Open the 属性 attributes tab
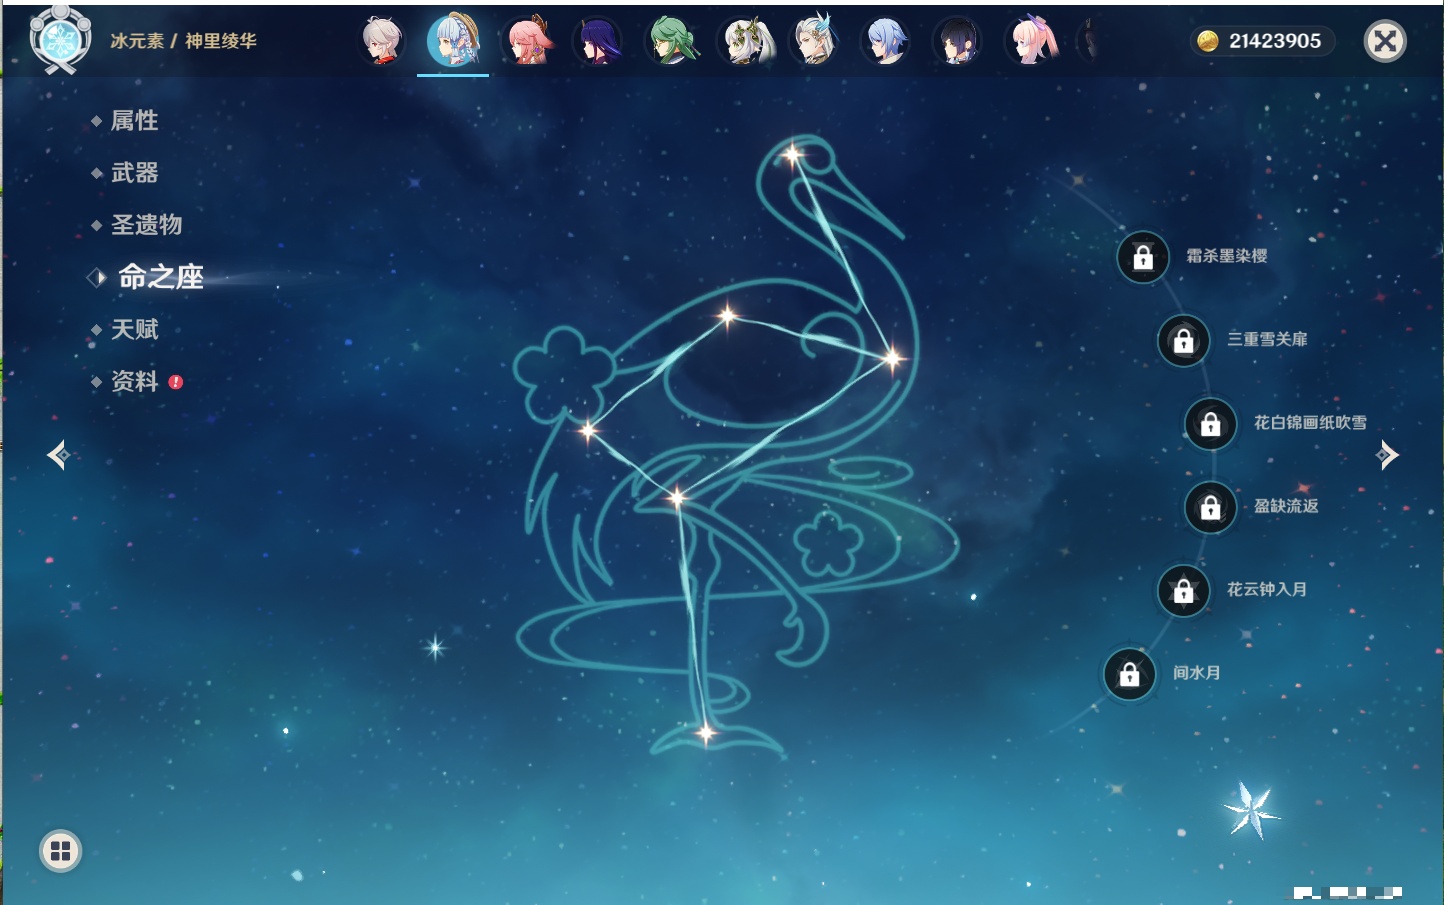Image resolution: width=1444 pixels, height=905 pixels. 134,121
